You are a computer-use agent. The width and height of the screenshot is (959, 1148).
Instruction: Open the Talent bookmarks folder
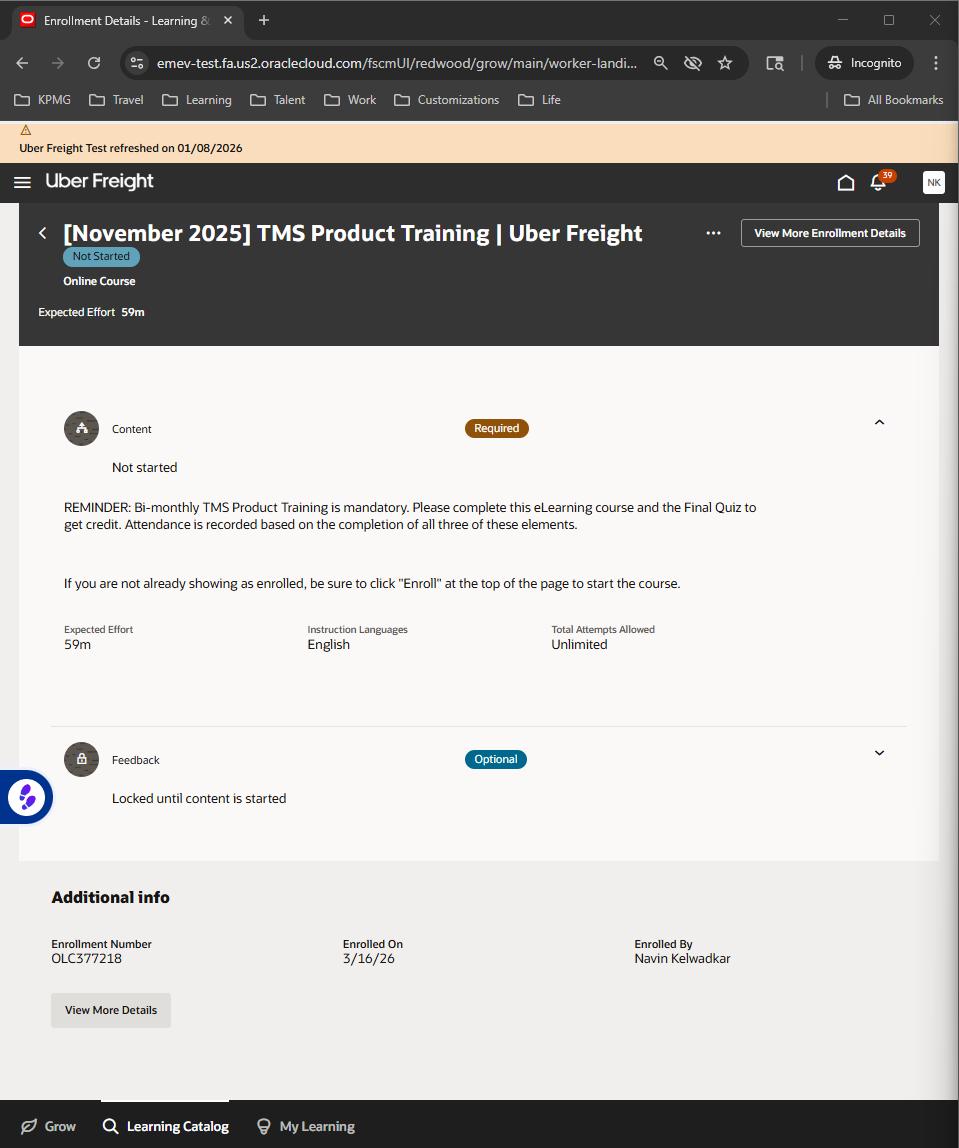(x=277, y=100)
